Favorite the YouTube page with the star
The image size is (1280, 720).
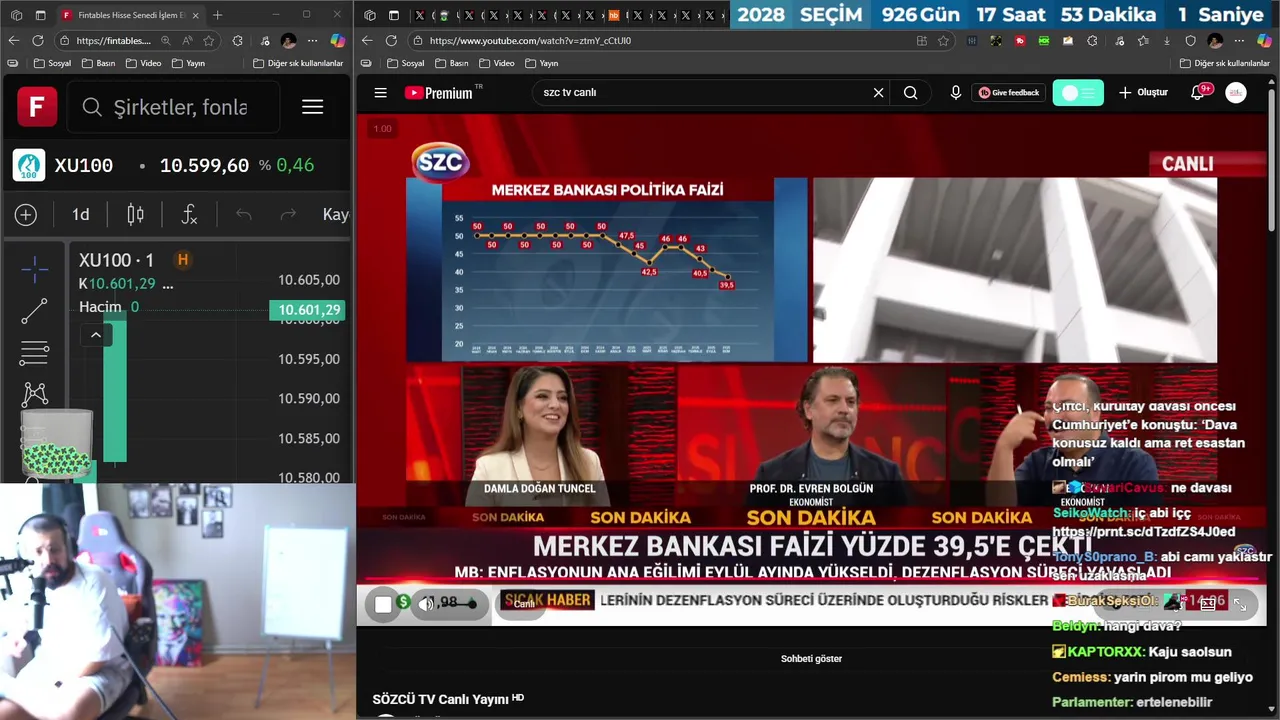(943, 41)
